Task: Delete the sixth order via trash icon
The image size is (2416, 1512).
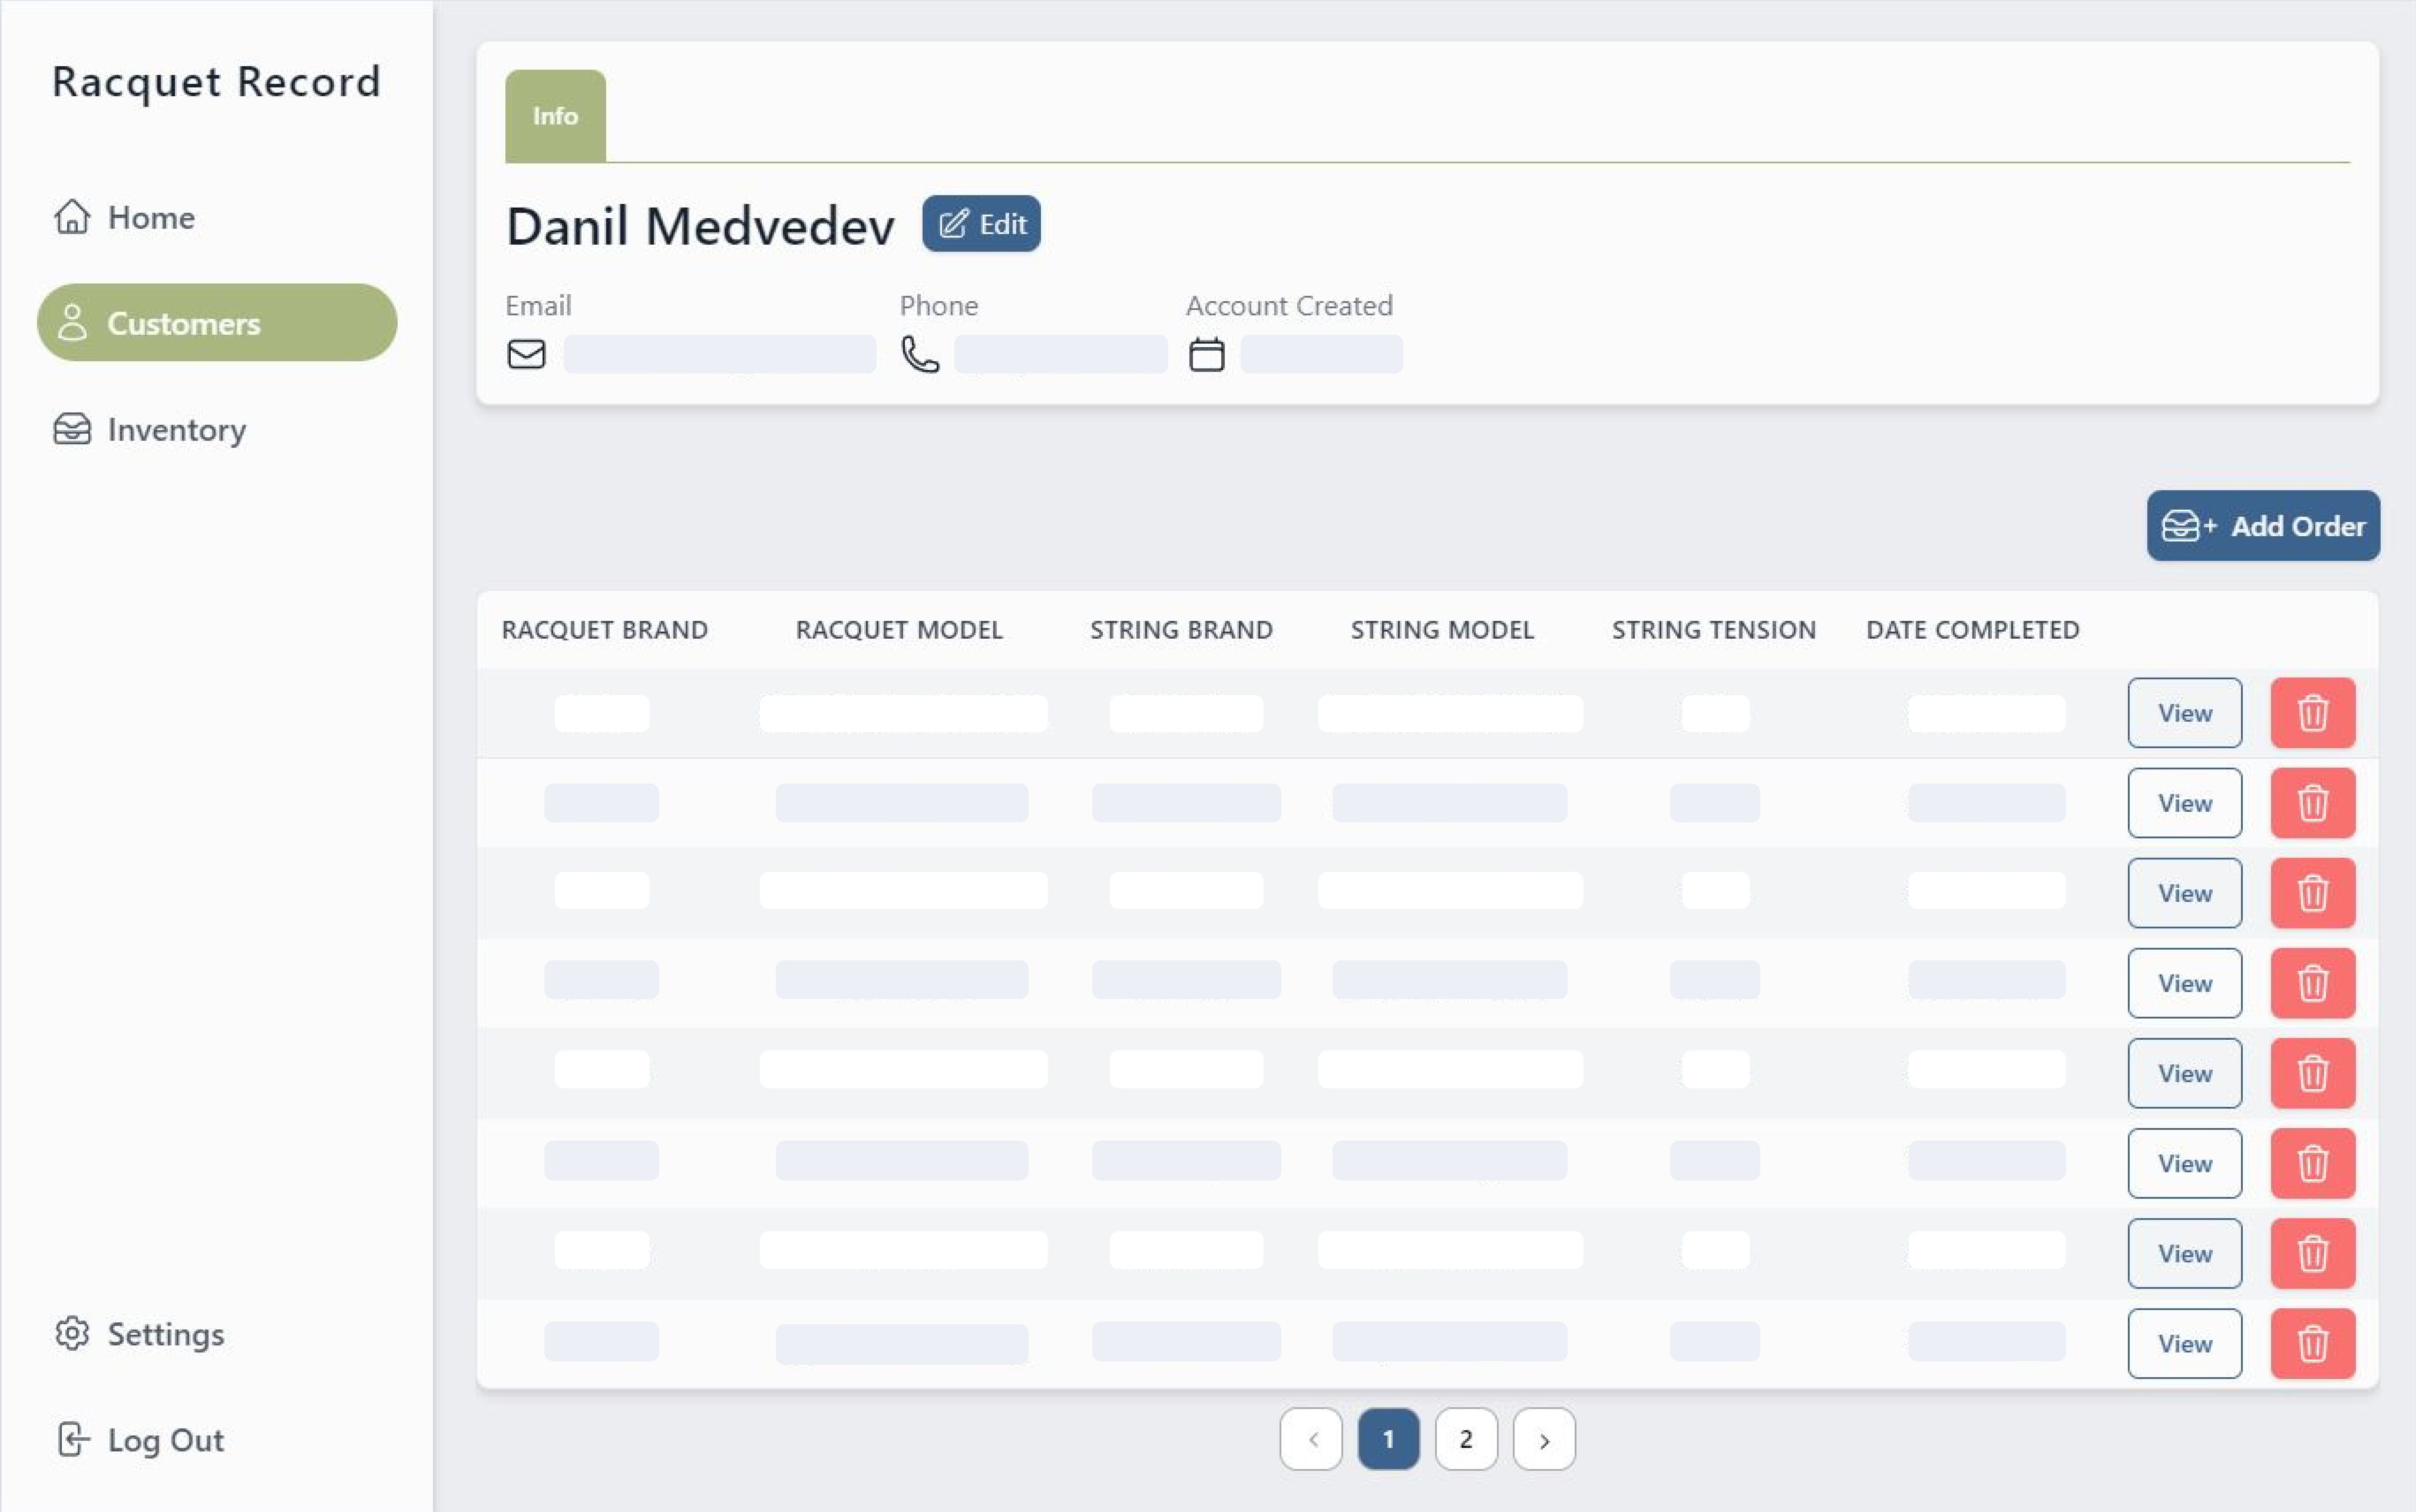Action: pos(2313,1163)
